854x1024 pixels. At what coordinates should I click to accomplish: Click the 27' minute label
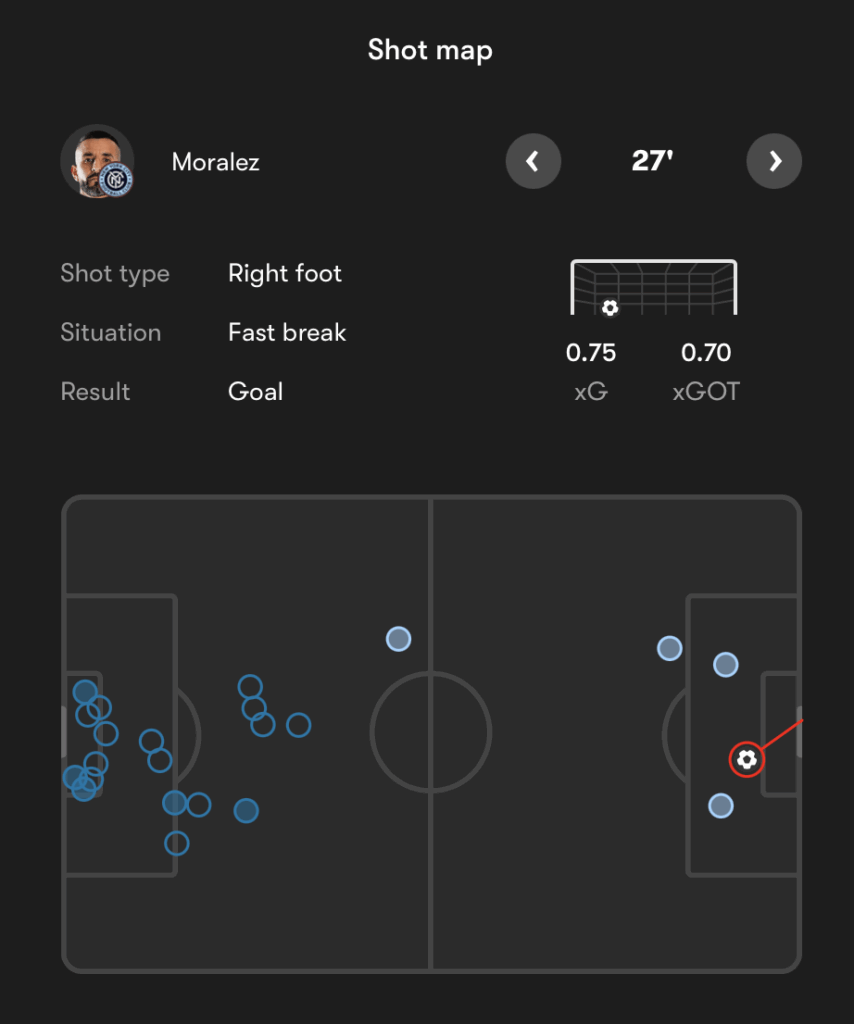click(x=653, y=161)
